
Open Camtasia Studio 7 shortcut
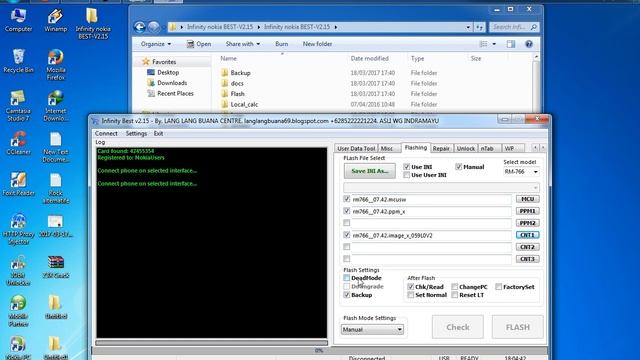[x=18, y=106]
